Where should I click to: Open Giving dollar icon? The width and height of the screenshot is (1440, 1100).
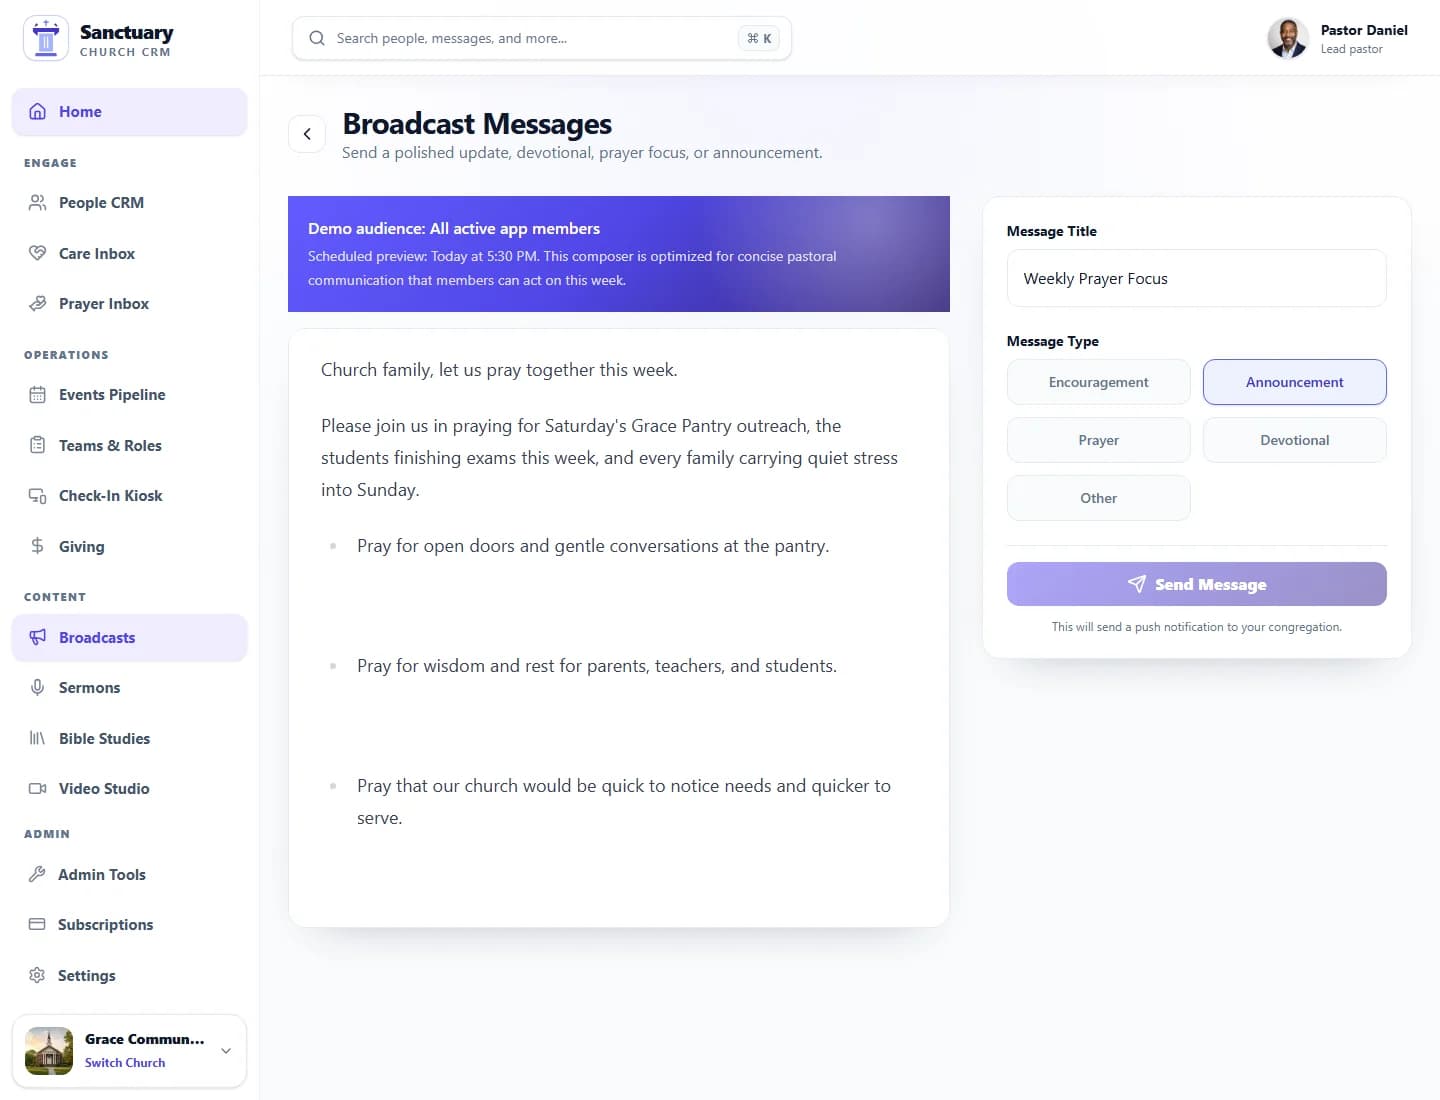37,546
